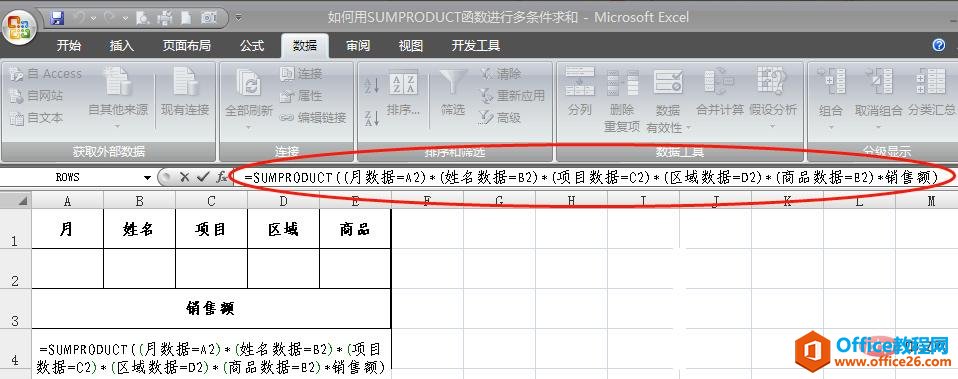Undo the last action
Viewport: 958px width, 379px height.
79,18
